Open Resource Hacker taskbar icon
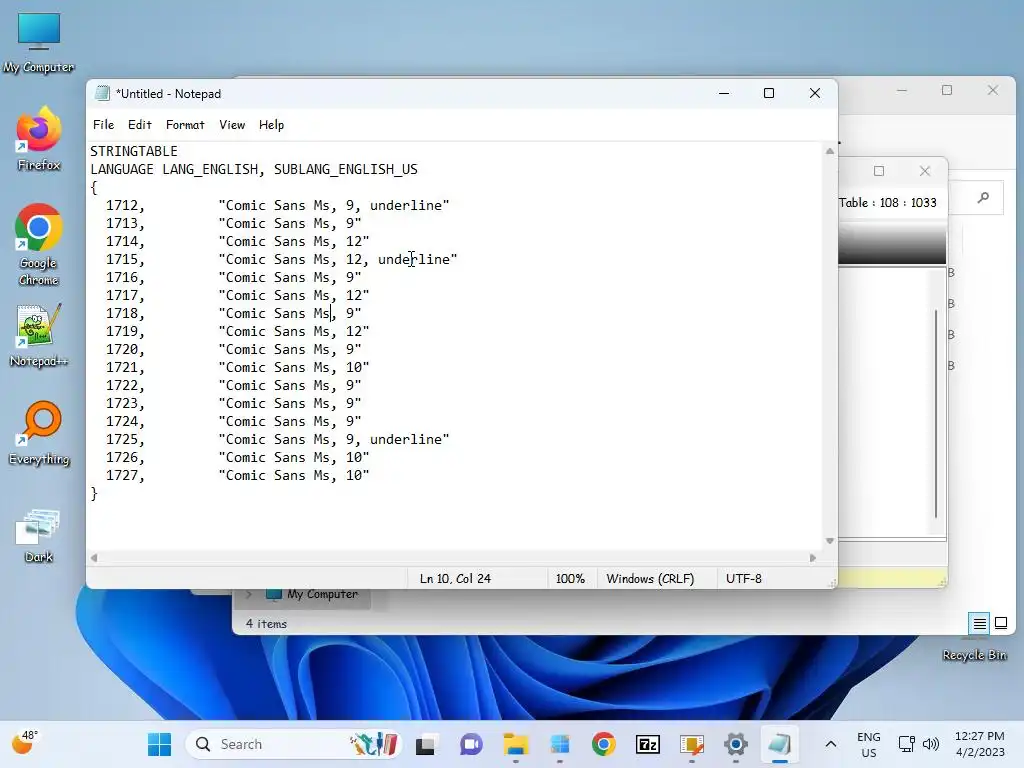The height and width of the screenshot is (768, 1024). pos(692,744)
